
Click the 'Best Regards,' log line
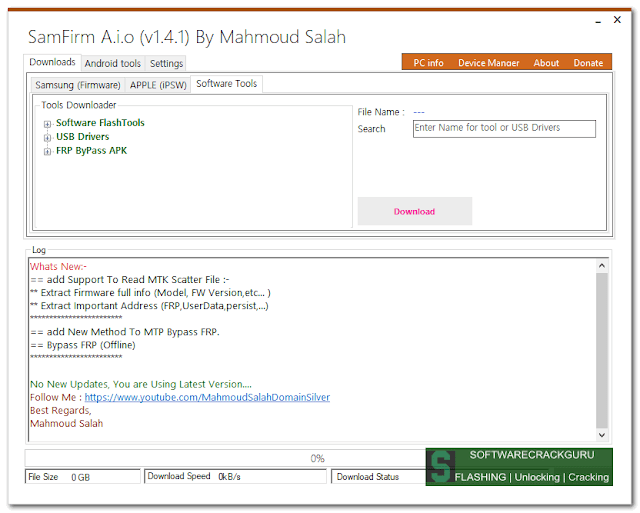click(x=60, y=411)
